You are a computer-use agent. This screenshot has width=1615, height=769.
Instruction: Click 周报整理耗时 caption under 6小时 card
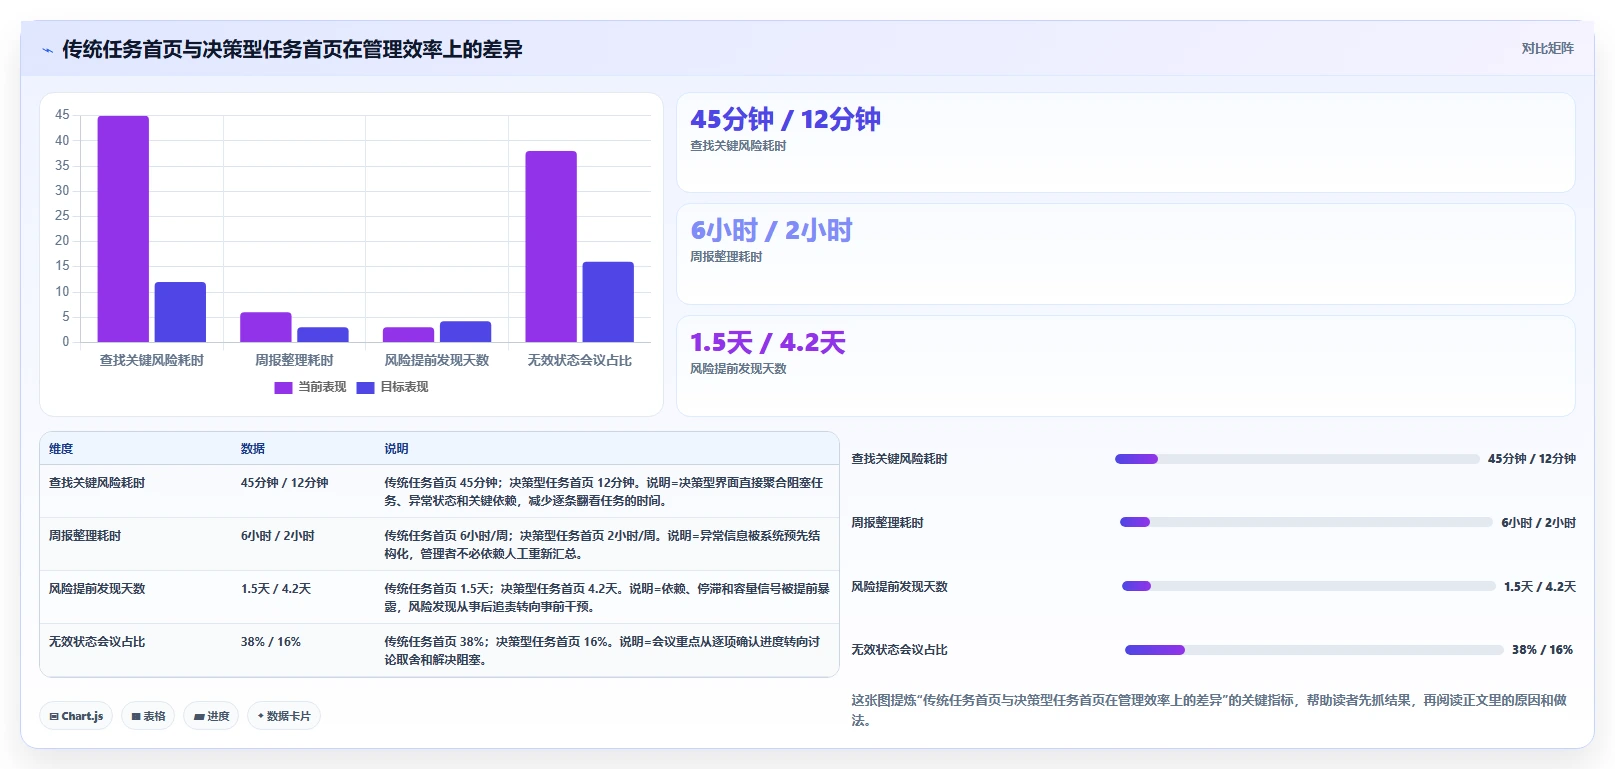pos(726,257)
